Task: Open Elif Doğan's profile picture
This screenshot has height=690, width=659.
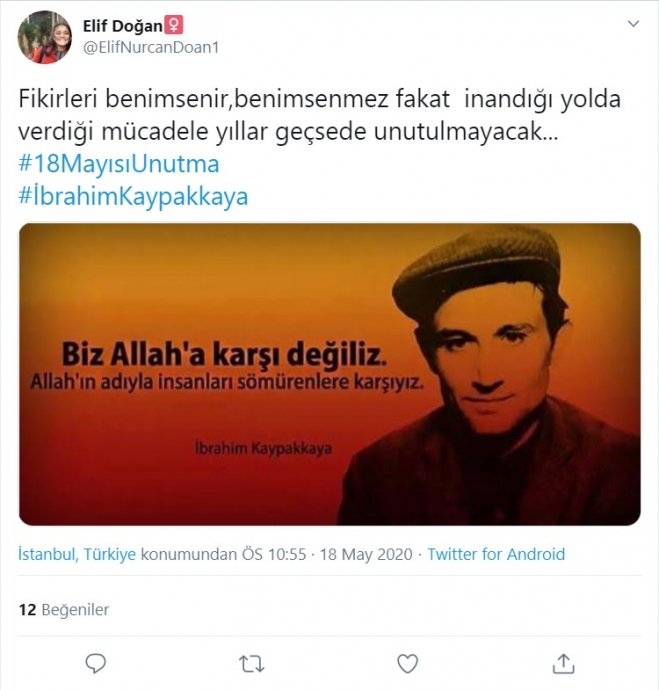Action: (44, 37)
